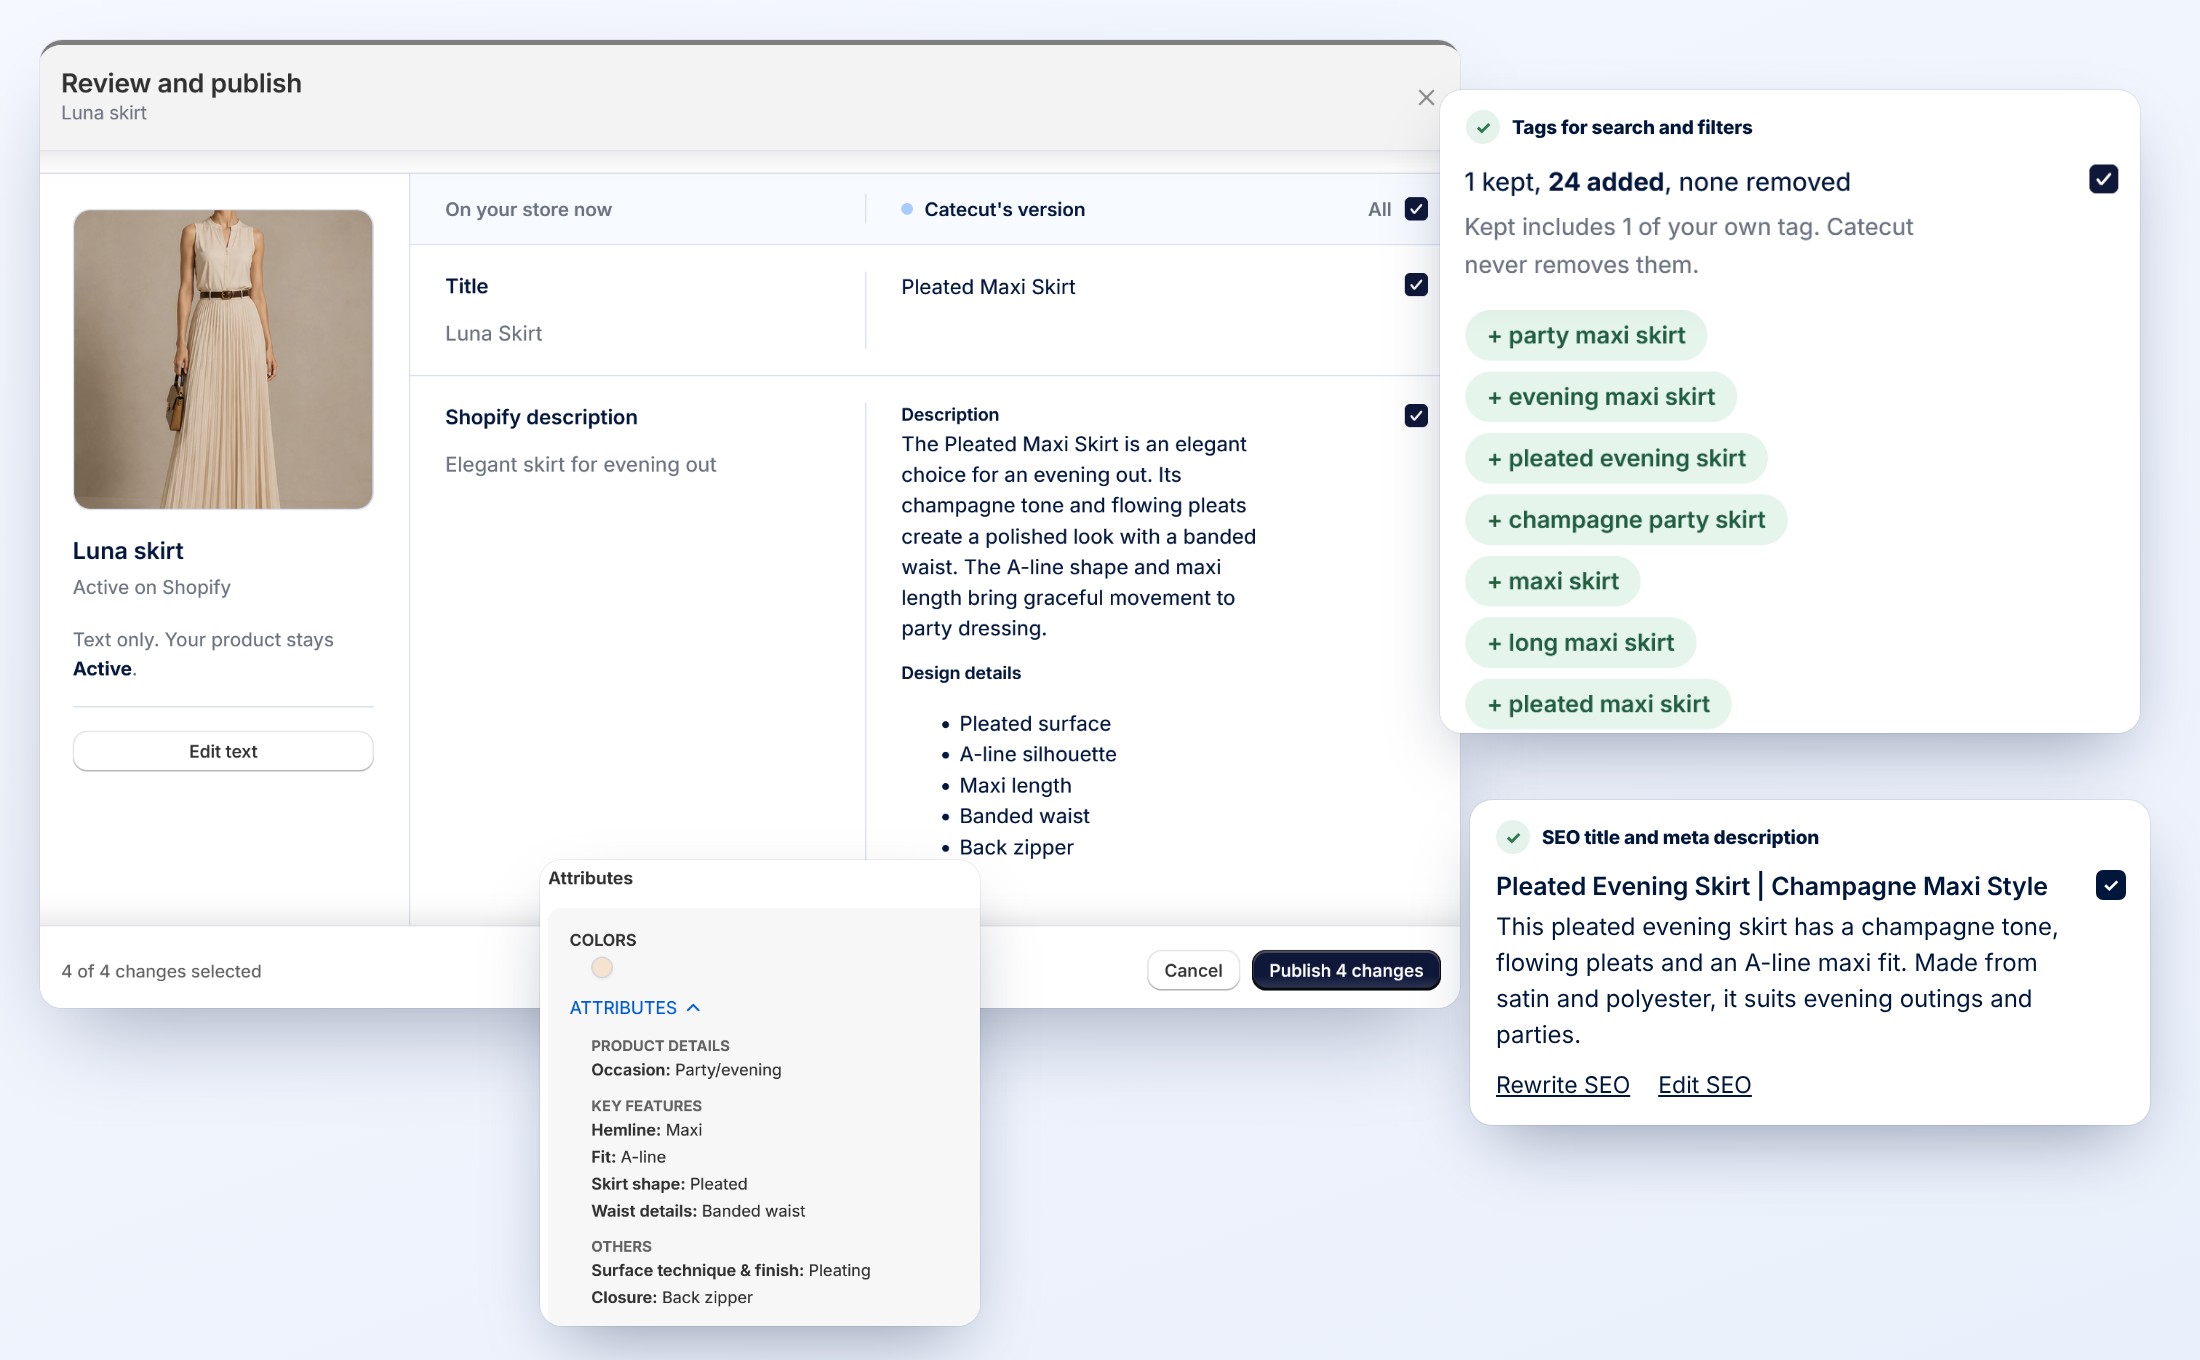Toggle the All changes checkbox
The image size is (2200, 1360).
(x=1416, y=209)
